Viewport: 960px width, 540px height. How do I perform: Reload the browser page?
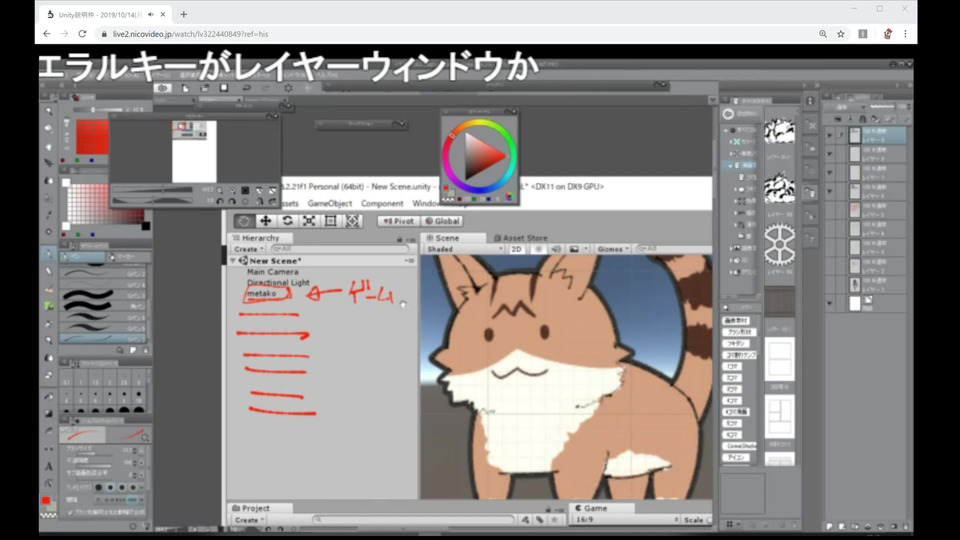point(82,34)
